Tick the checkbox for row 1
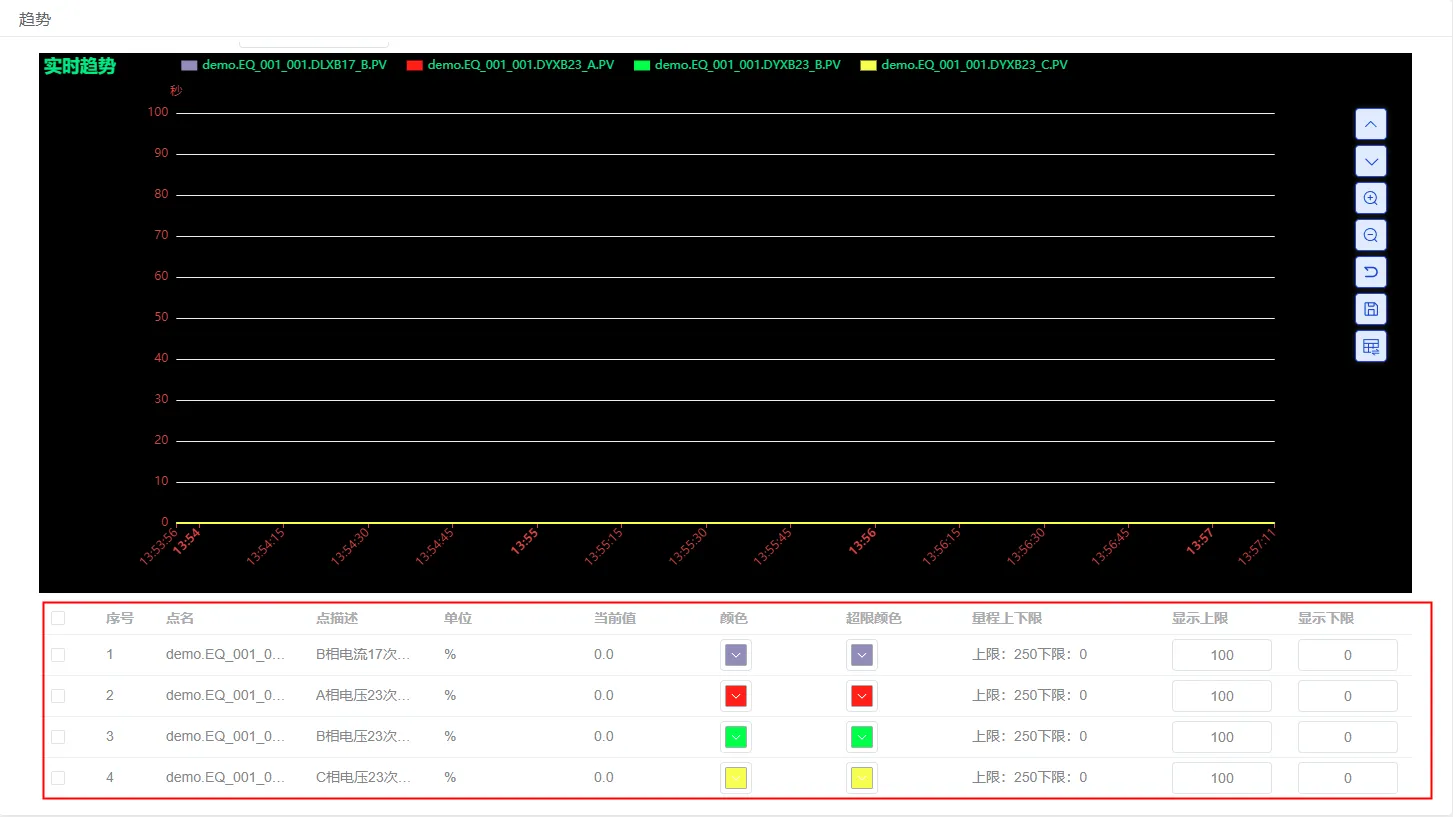The height and width of the screenshot is (817, 1453). coord(58,655)
